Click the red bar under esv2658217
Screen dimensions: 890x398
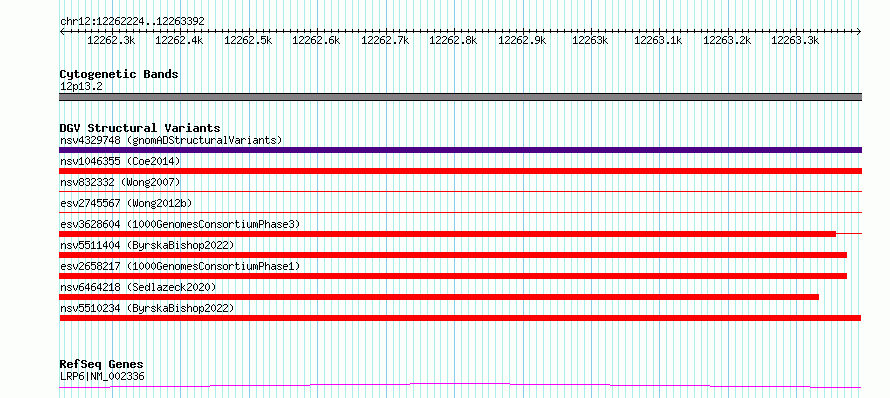click(x=453, y=276)
